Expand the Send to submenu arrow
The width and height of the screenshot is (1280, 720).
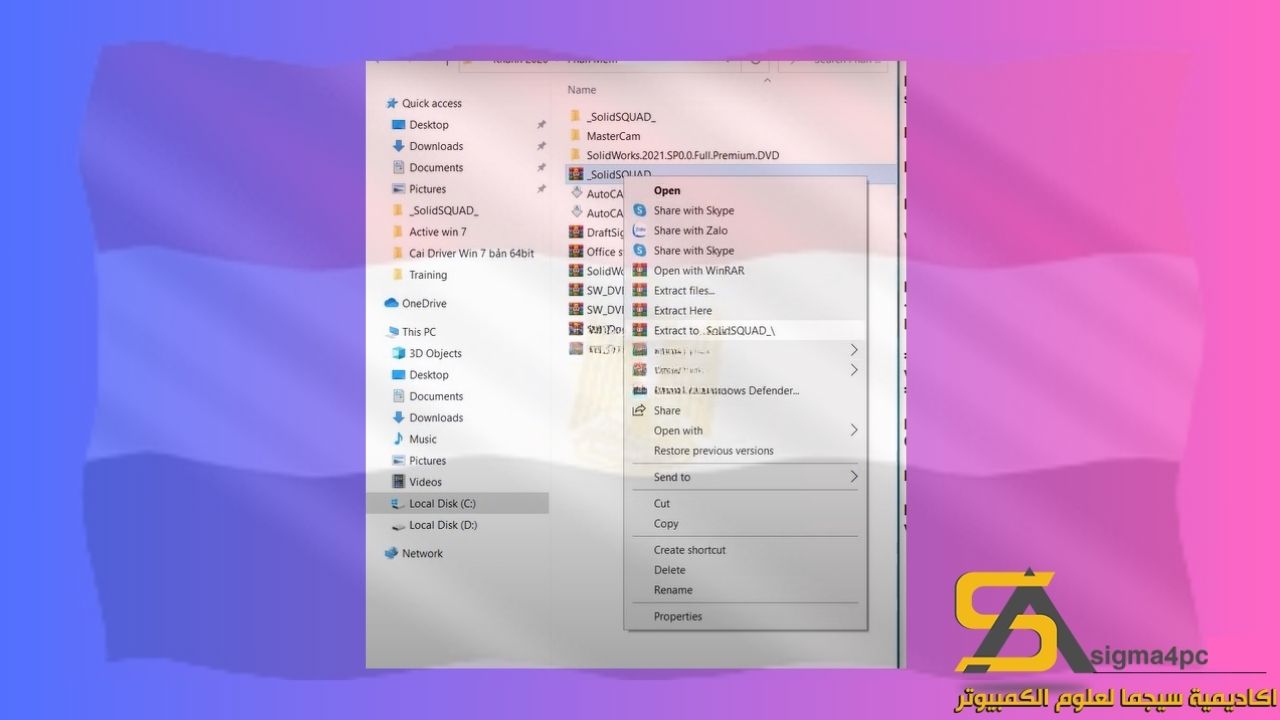tap(854, 477)
